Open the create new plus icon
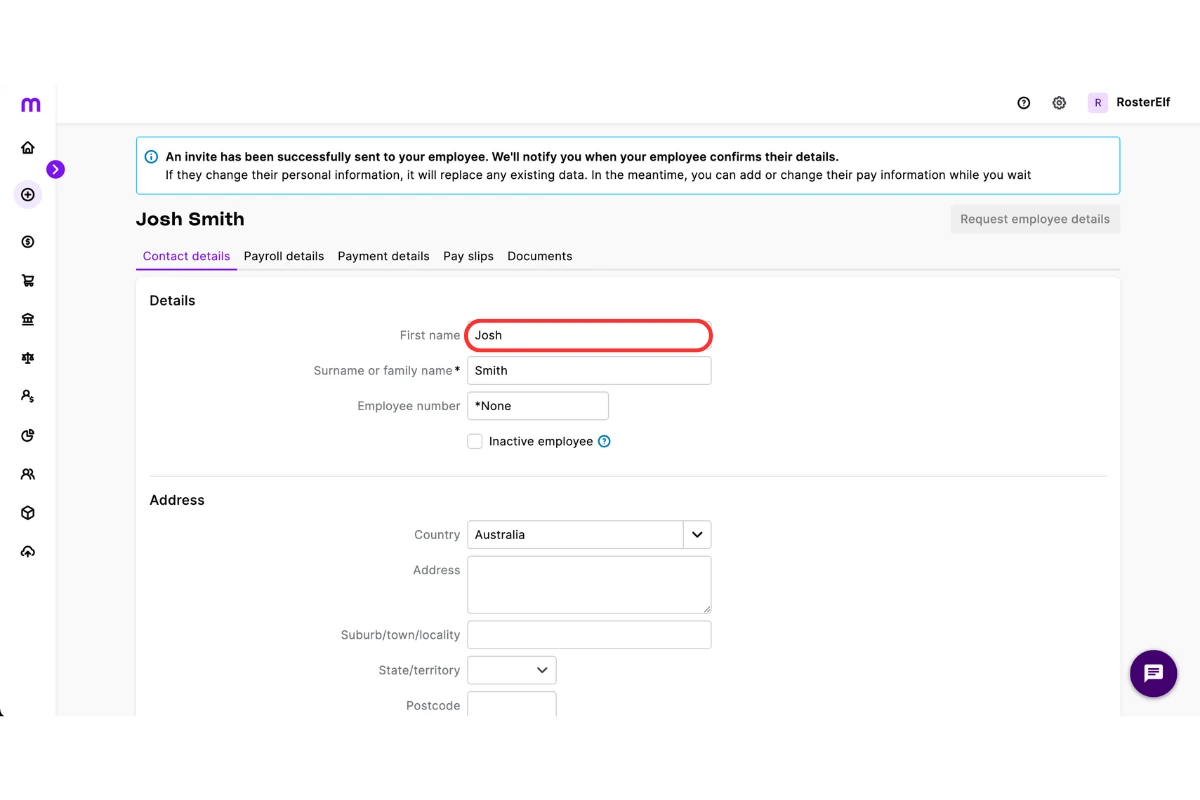Image resolution: width=1200 pixels, height=800 pixels. point(28,195)
